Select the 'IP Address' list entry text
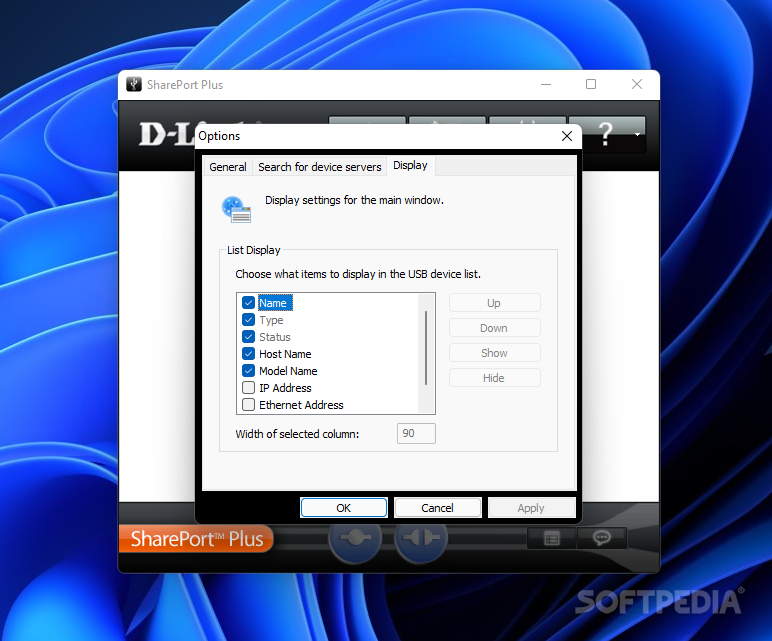The width and height of the screenshot is (772, 641). (x=285, y=388)
